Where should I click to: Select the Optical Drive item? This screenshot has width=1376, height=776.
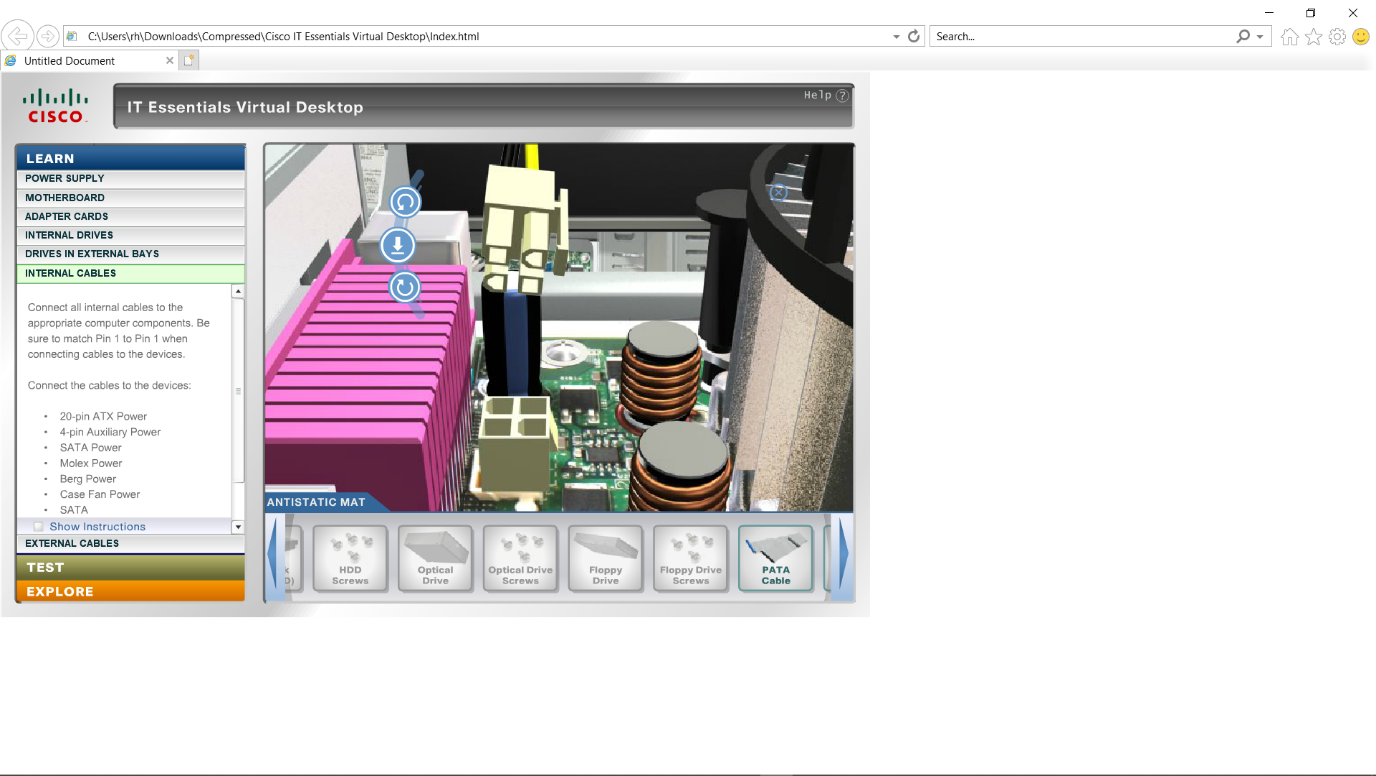pos(435,558)
